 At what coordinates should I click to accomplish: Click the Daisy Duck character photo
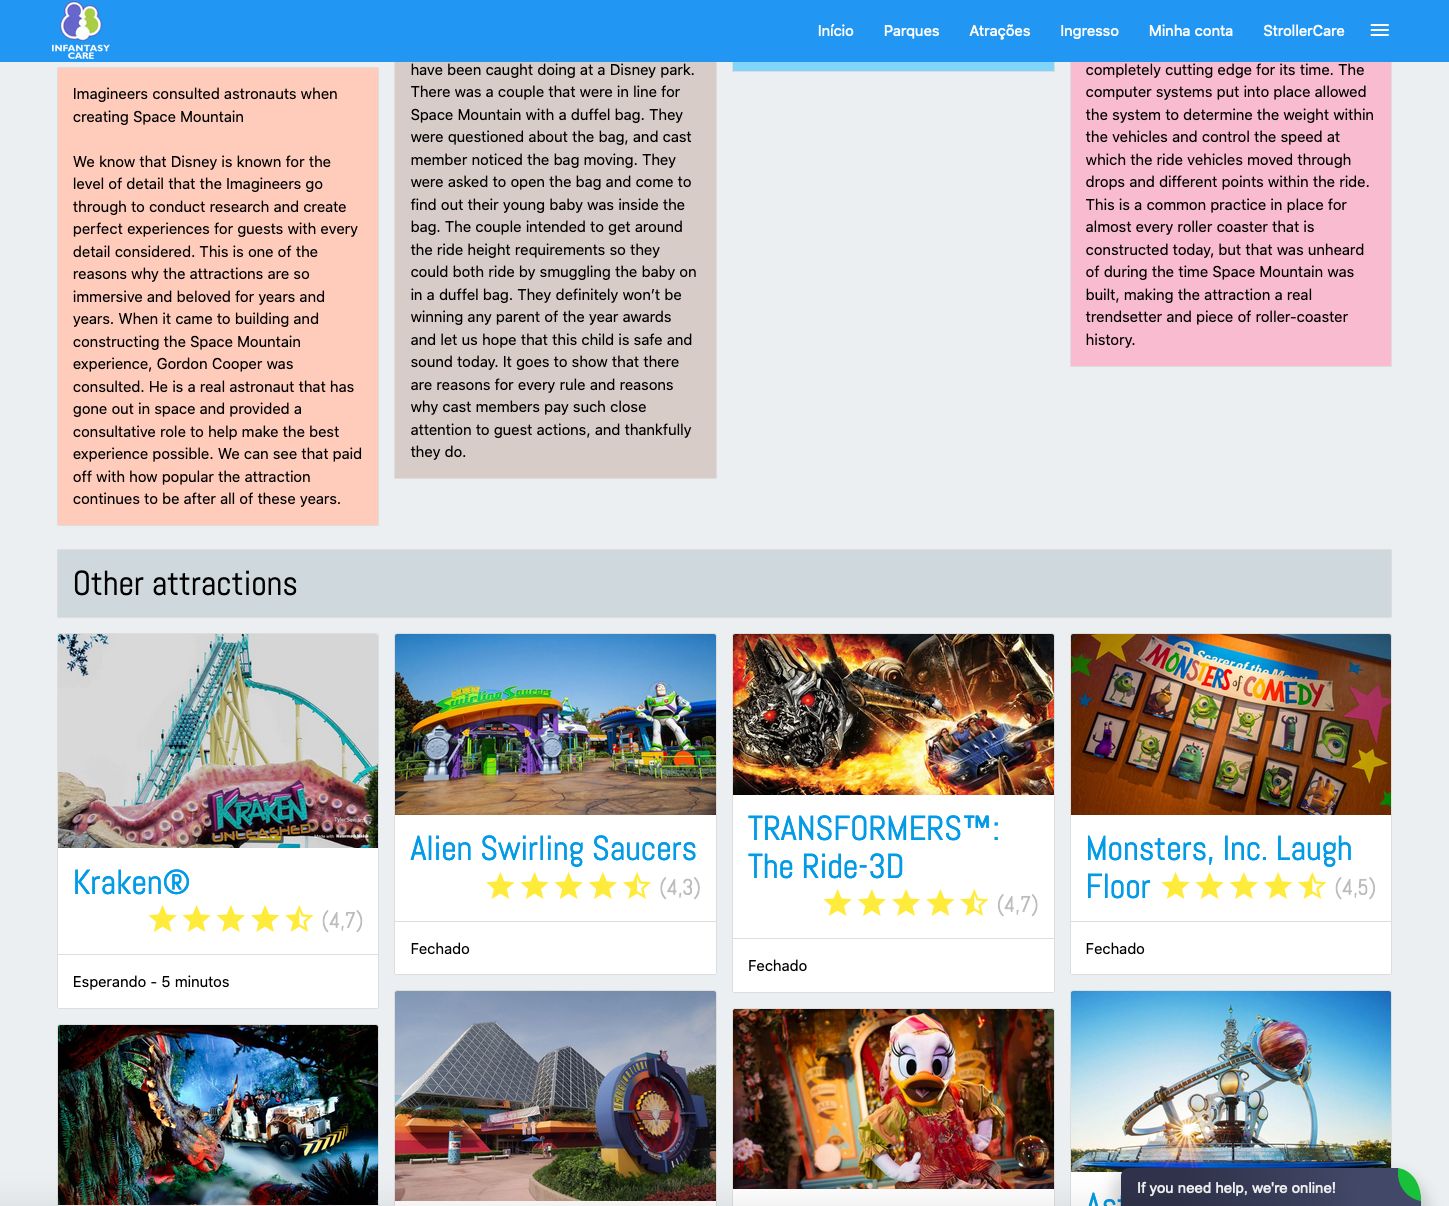pos(893,1098)
